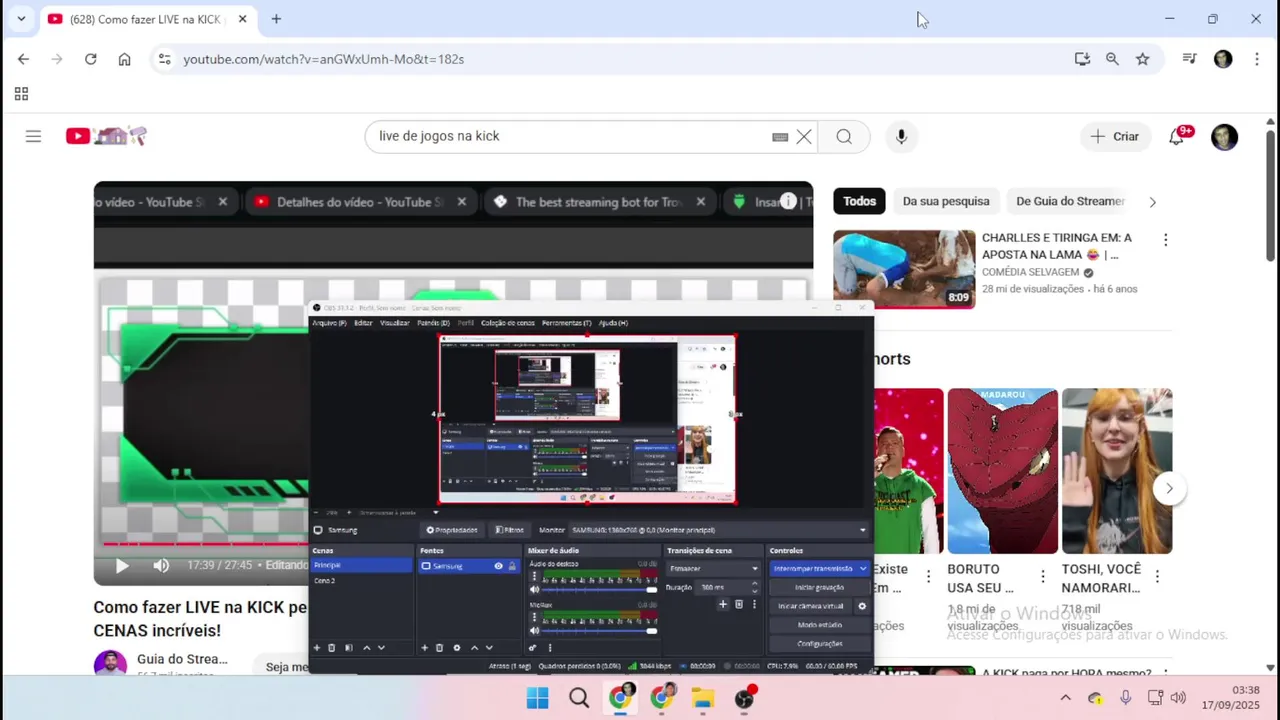The image size is (1280, 720).
Task: Open YouTube notifications bell
Action: click(1176, 137)
